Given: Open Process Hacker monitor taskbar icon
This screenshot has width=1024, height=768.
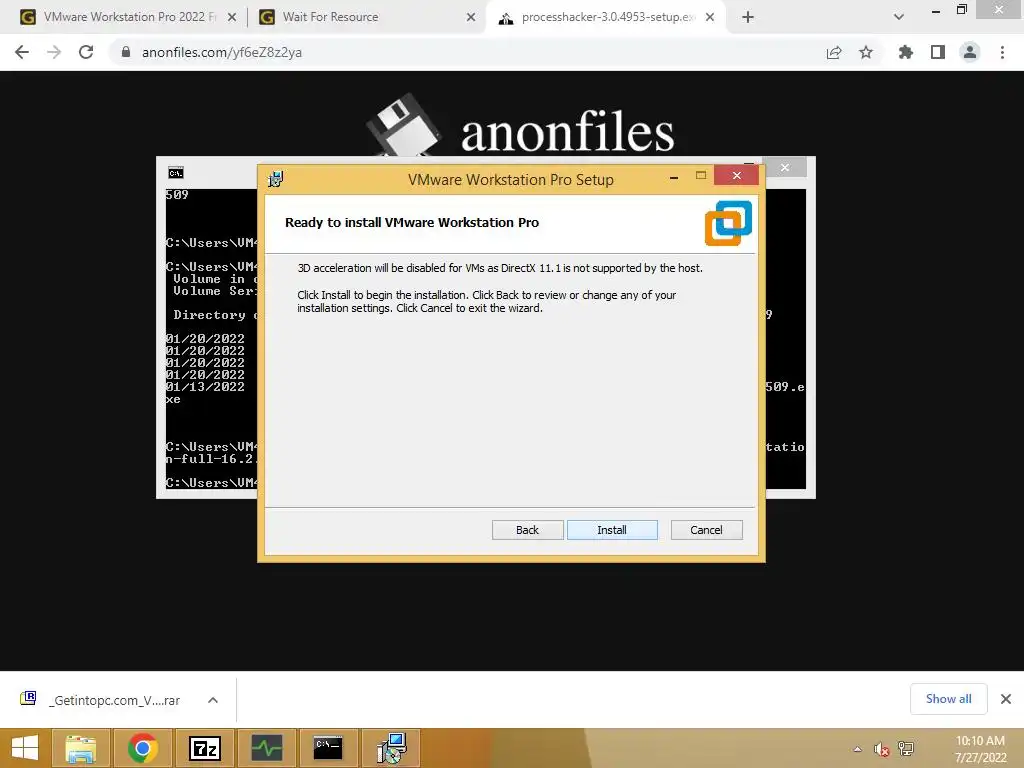Looking at the screenshot, I should pos(266,748).
